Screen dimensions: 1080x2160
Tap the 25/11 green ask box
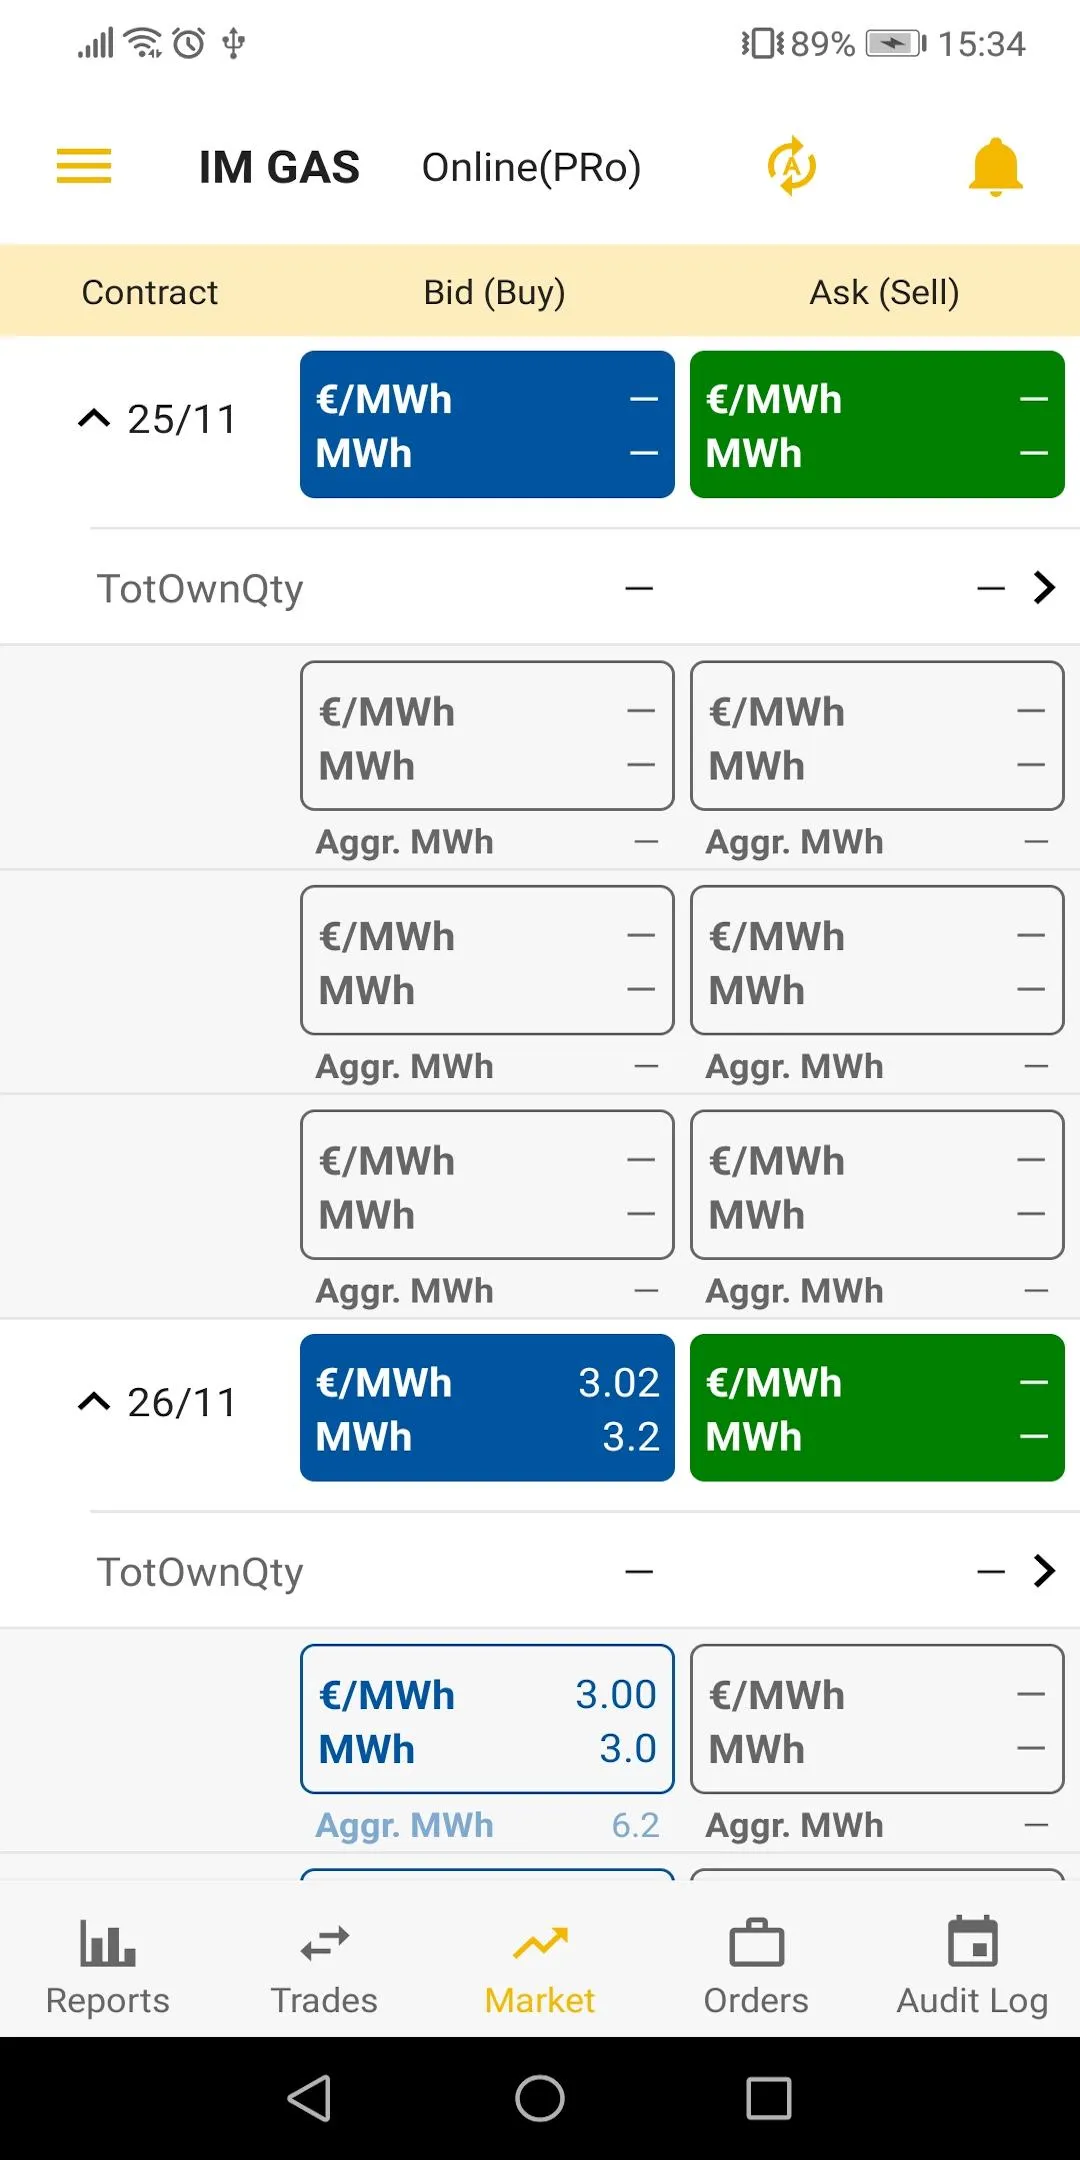pyautogui.click(x=877, y=424)
